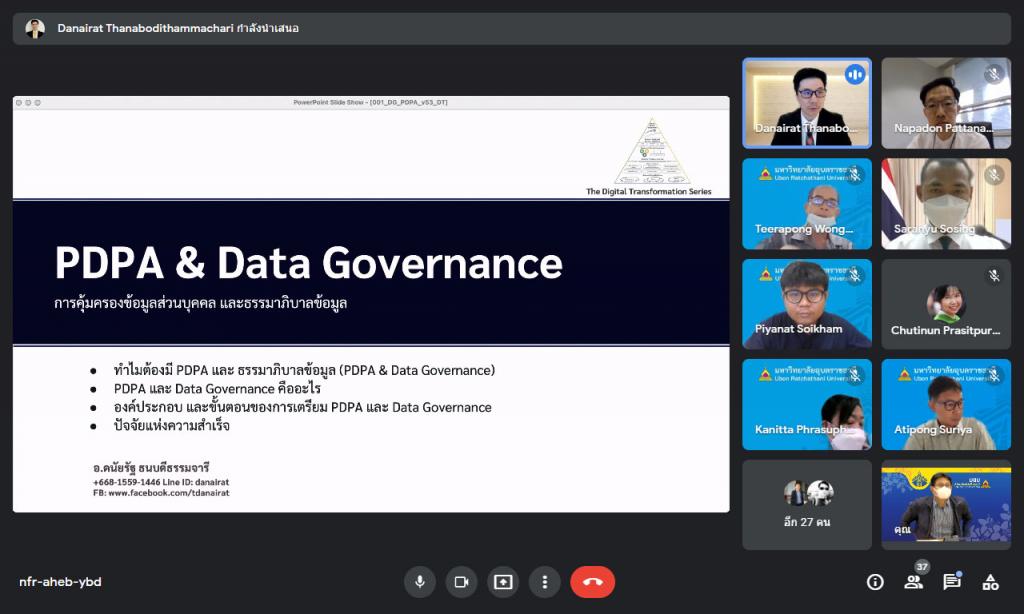Viewport: 1024px width, 614px height.
Task: Click the presenter avatar in top banner
Action: point(35,28)
